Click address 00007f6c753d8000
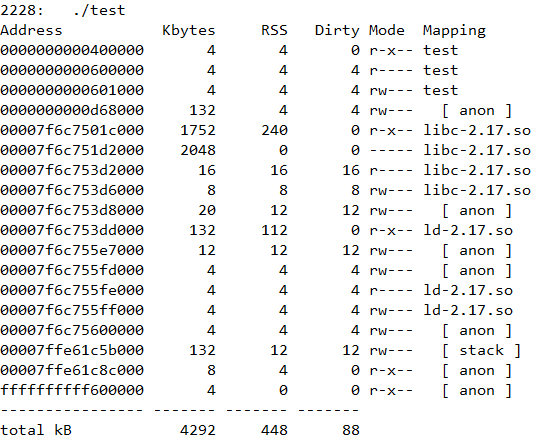The image size is (538, 440). coord(72,210)
